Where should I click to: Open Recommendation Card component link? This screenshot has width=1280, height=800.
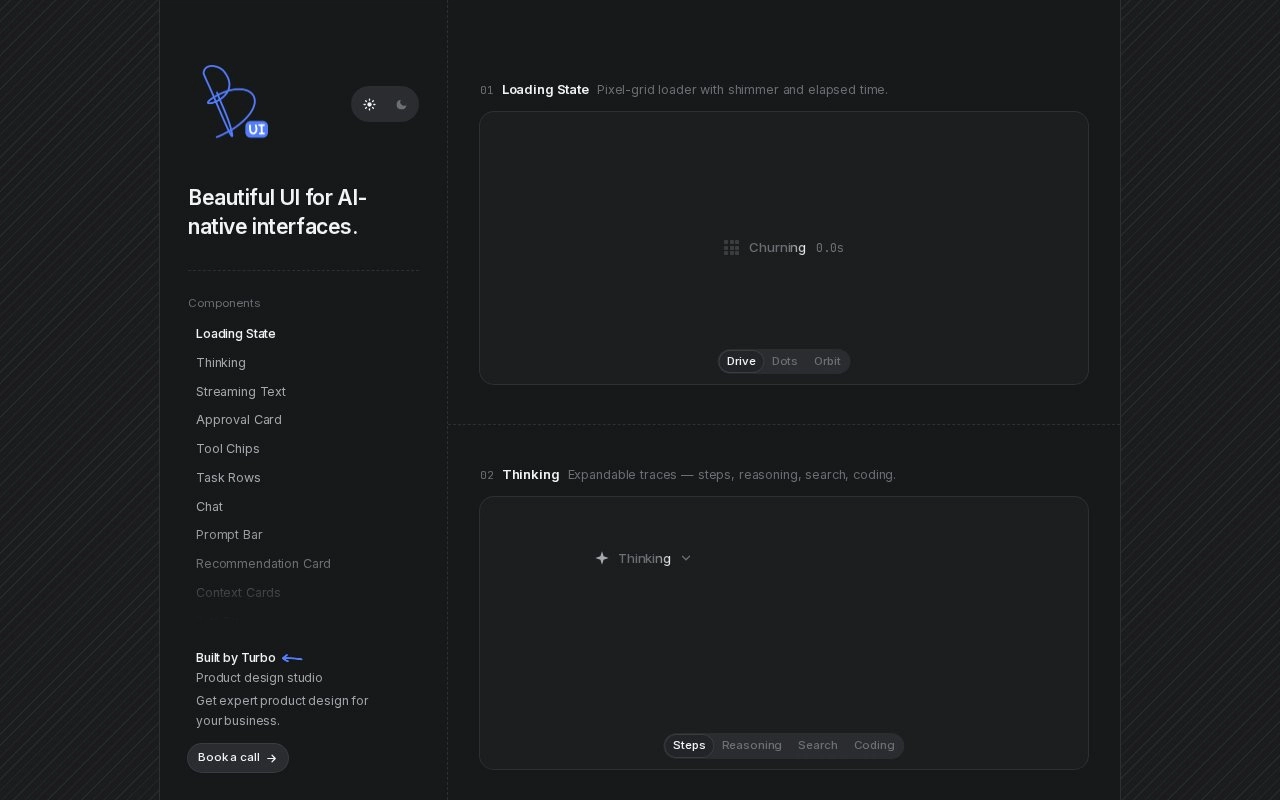click(x=263, y=564)
